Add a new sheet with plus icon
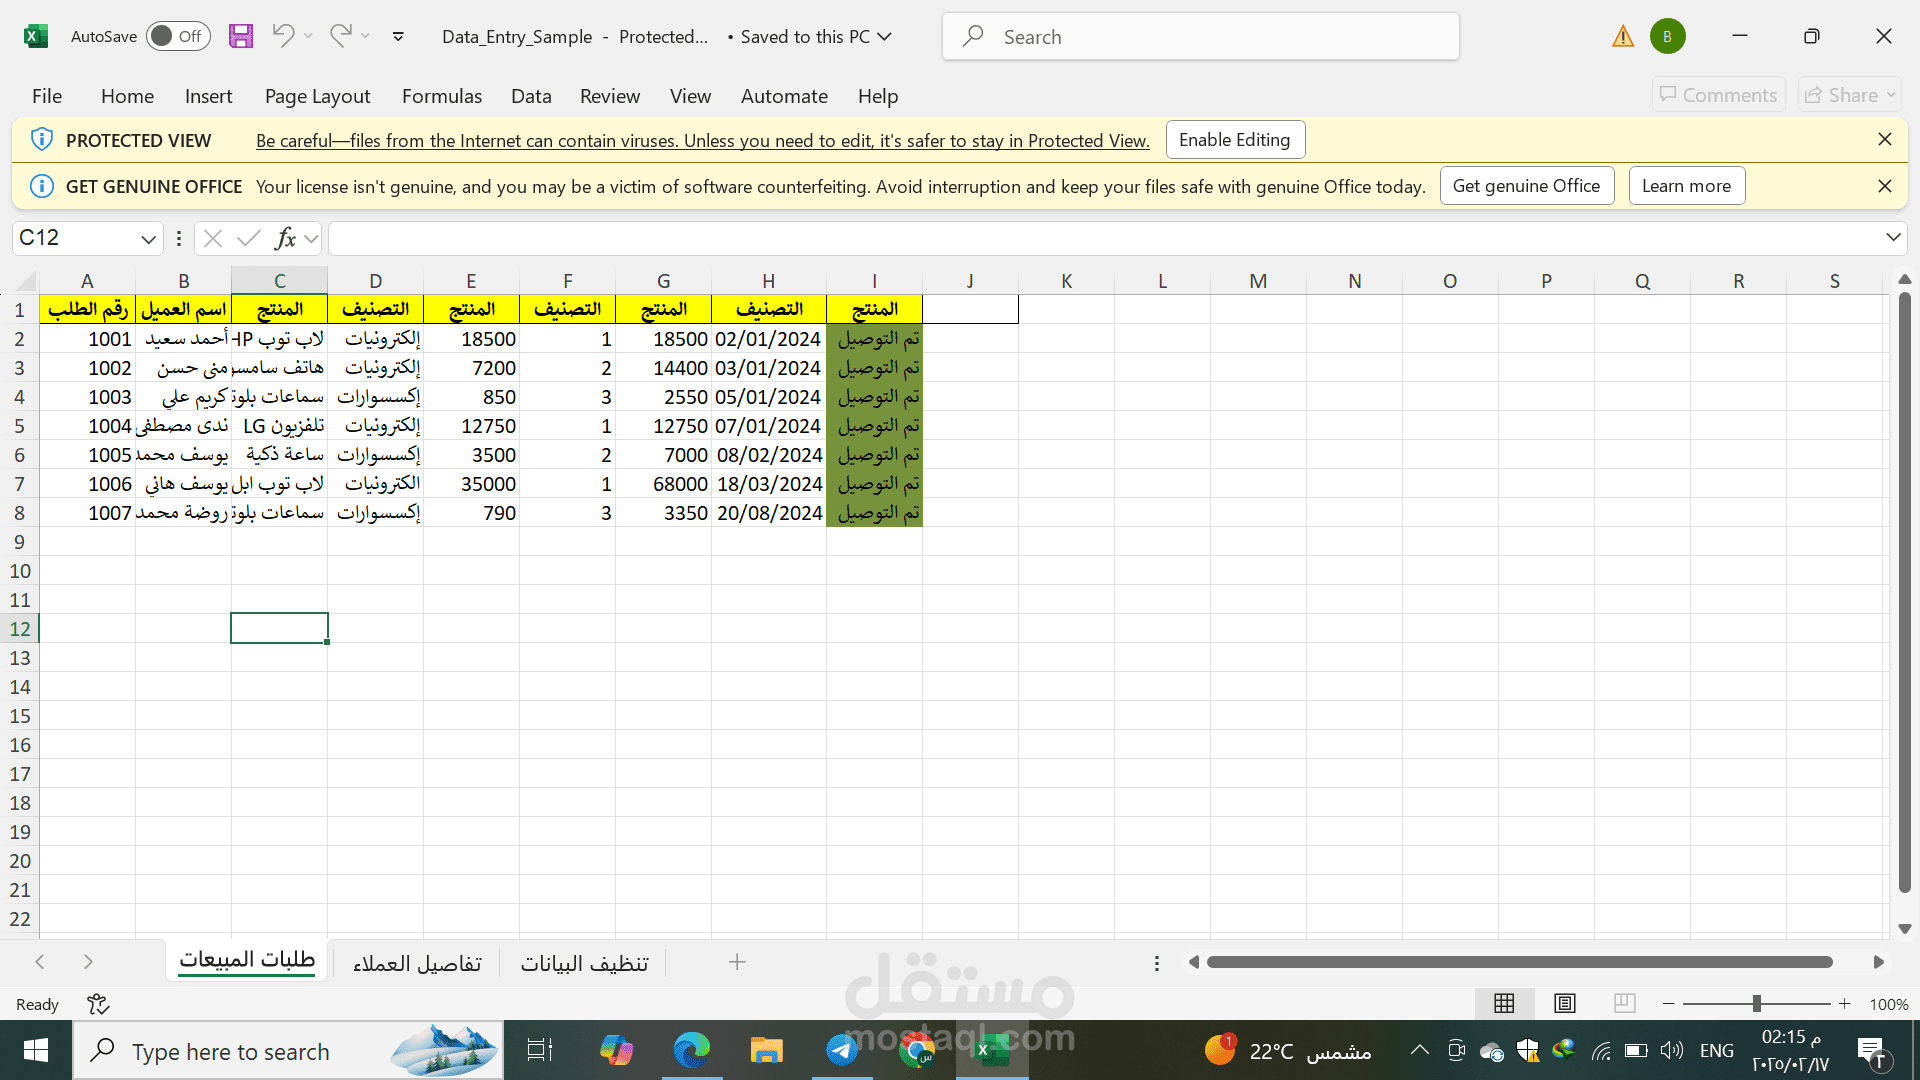The width and height of the screenshot is (1920, 1080). pyautogui.click(x=737, y=962)
